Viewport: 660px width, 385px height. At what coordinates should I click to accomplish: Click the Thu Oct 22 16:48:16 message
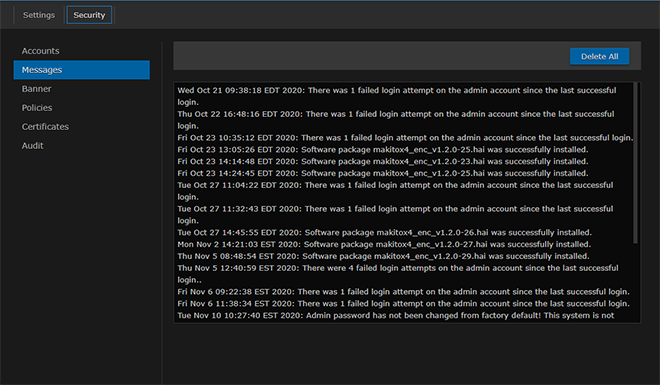pos(396,120)
